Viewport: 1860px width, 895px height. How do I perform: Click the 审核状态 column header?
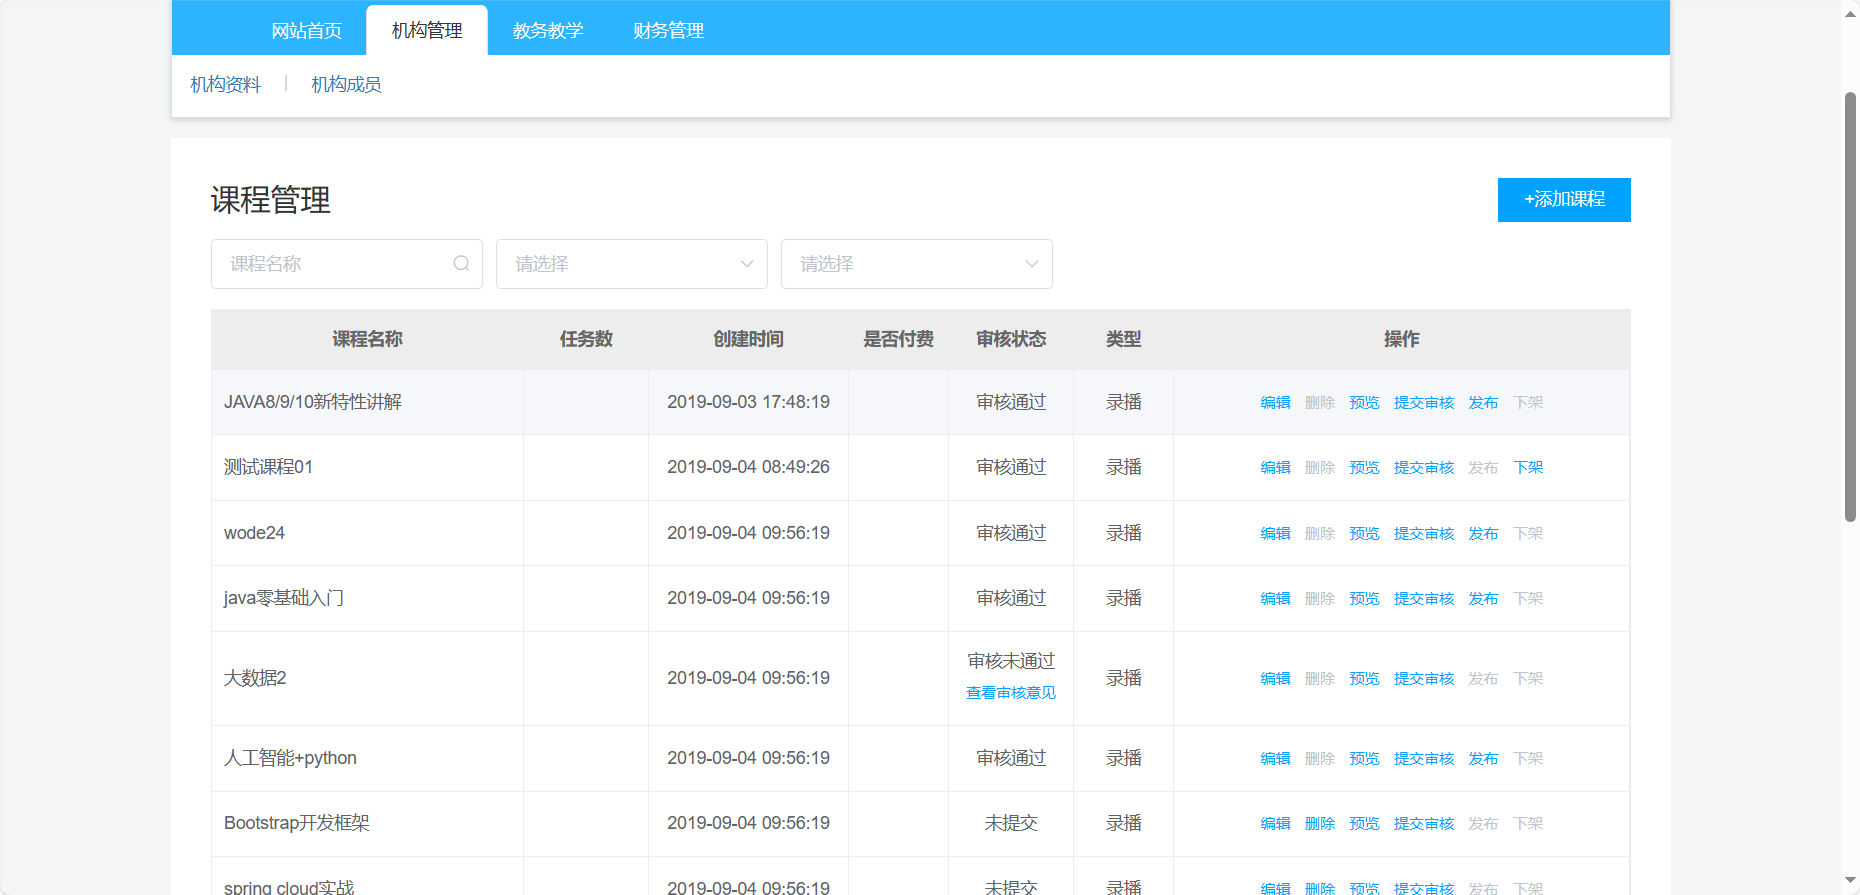click(x=1011, y=339)
